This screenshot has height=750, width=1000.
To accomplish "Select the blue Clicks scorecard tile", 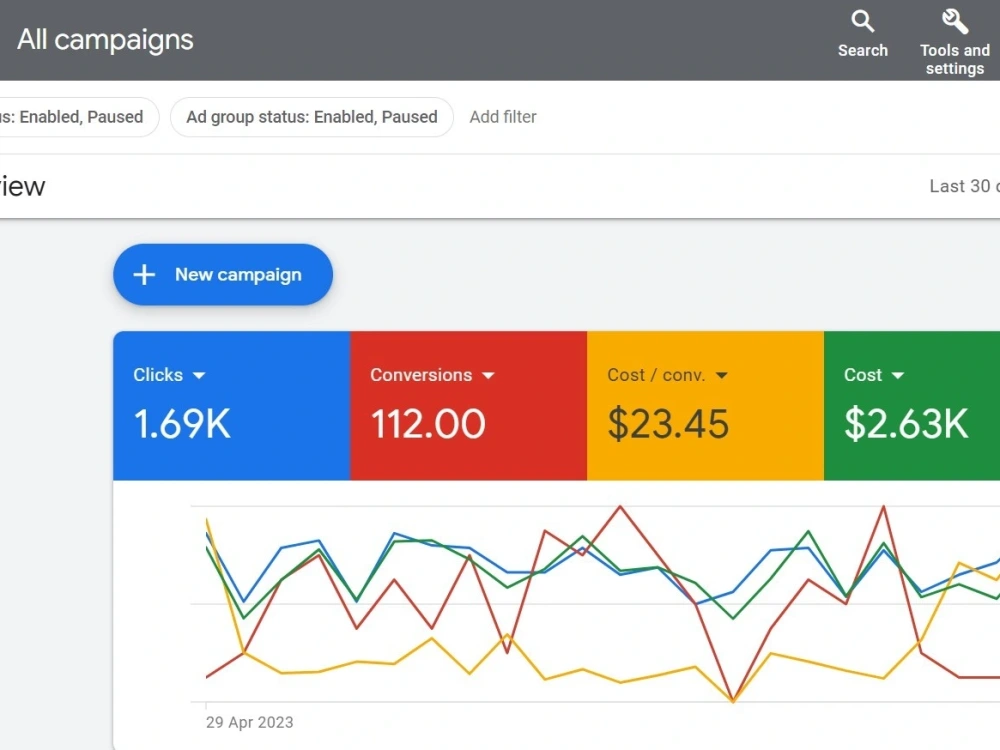I will coord(232,406).
